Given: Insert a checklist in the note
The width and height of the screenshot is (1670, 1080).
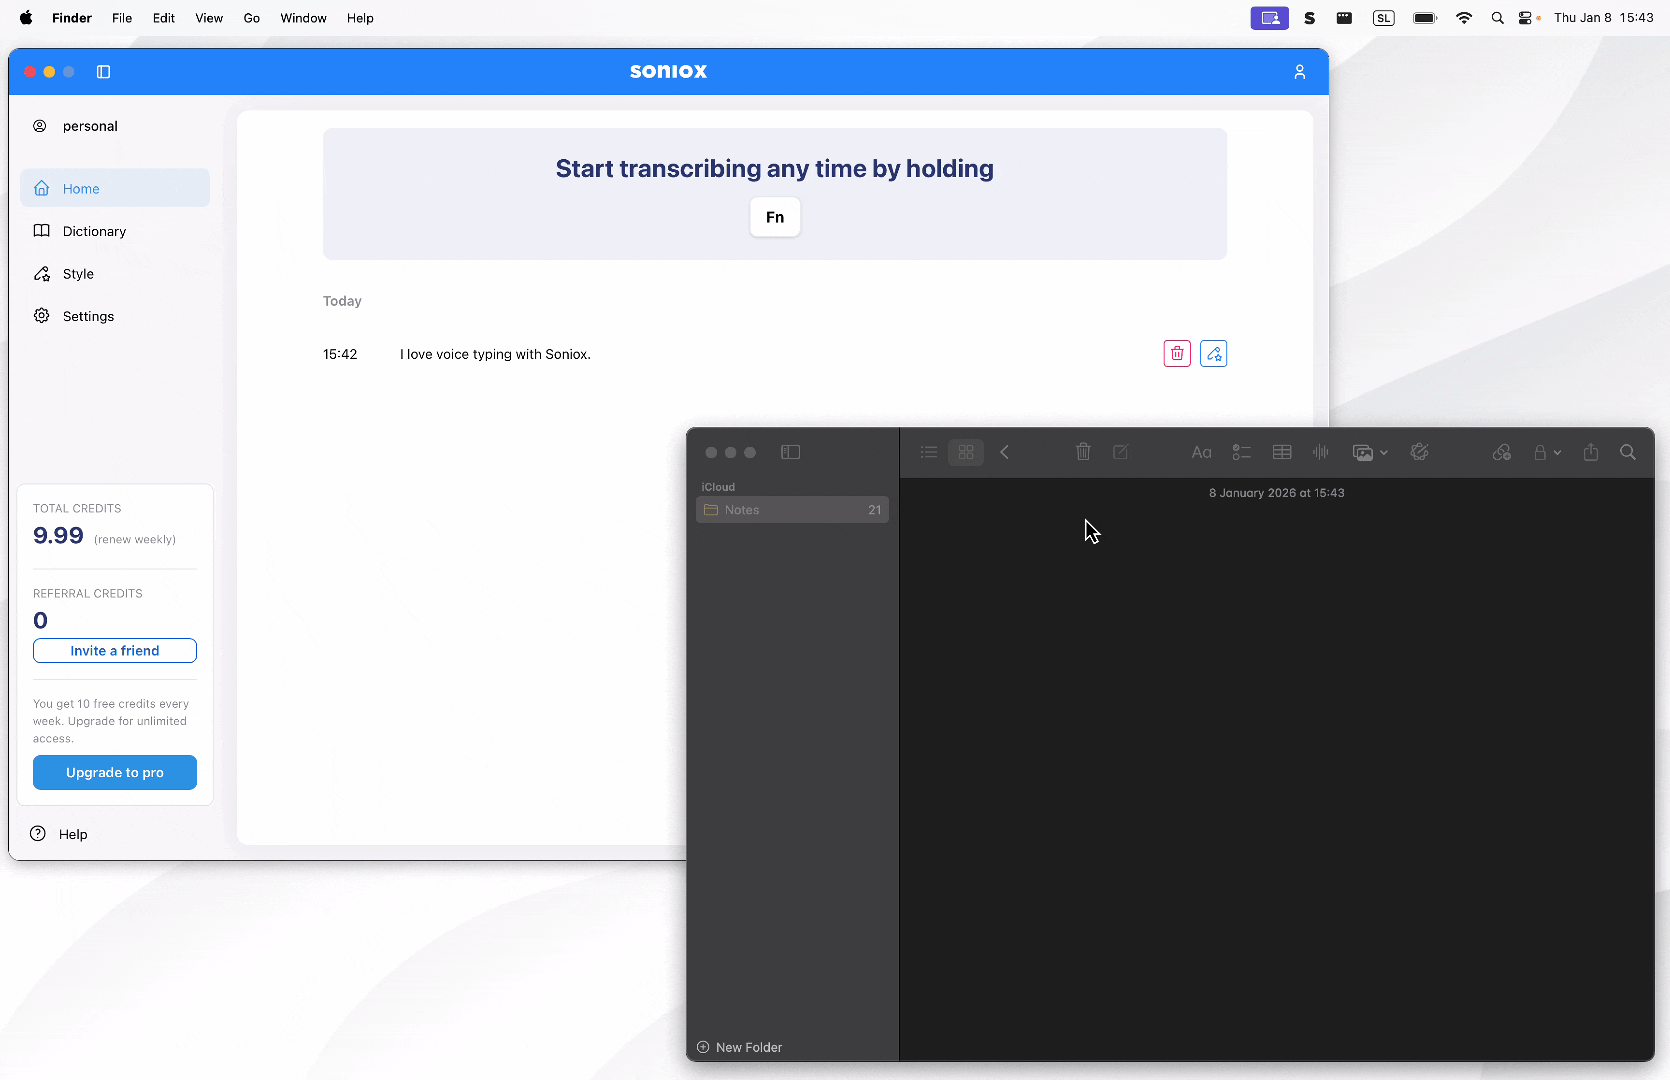Looking at the screenshot, I should pyautogui.click(x=1241, y=452).
